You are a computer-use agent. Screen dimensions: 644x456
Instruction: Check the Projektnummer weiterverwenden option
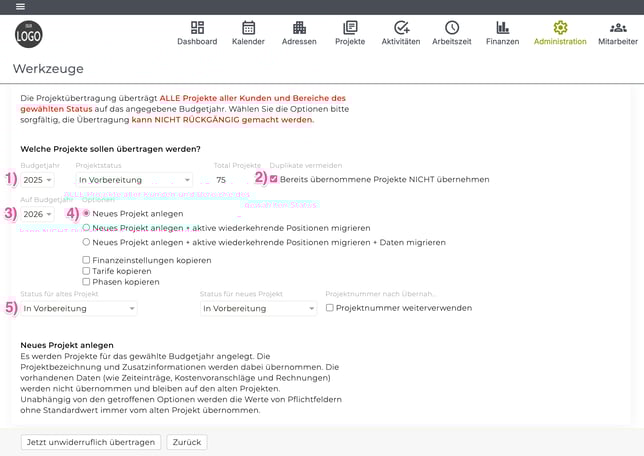[x=331, y=308]
